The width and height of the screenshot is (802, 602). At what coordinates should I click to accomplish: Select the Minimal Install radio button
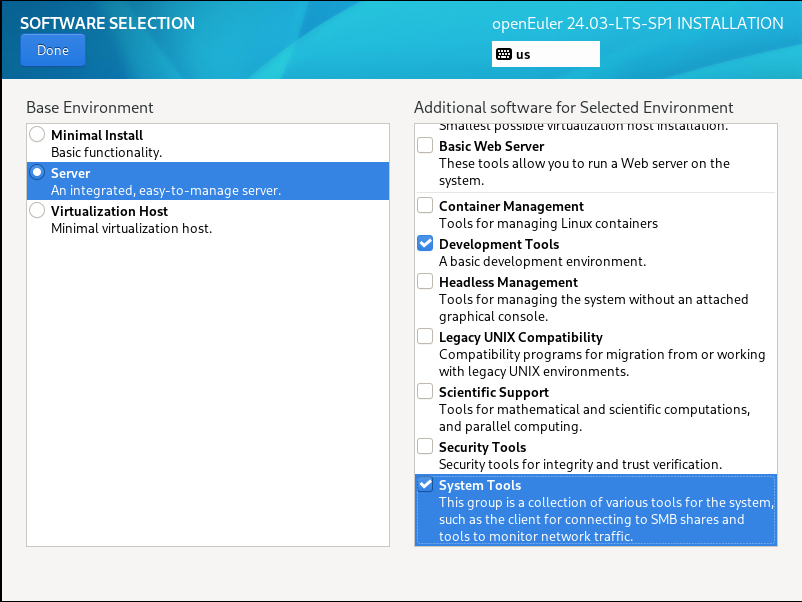(37, 134)
